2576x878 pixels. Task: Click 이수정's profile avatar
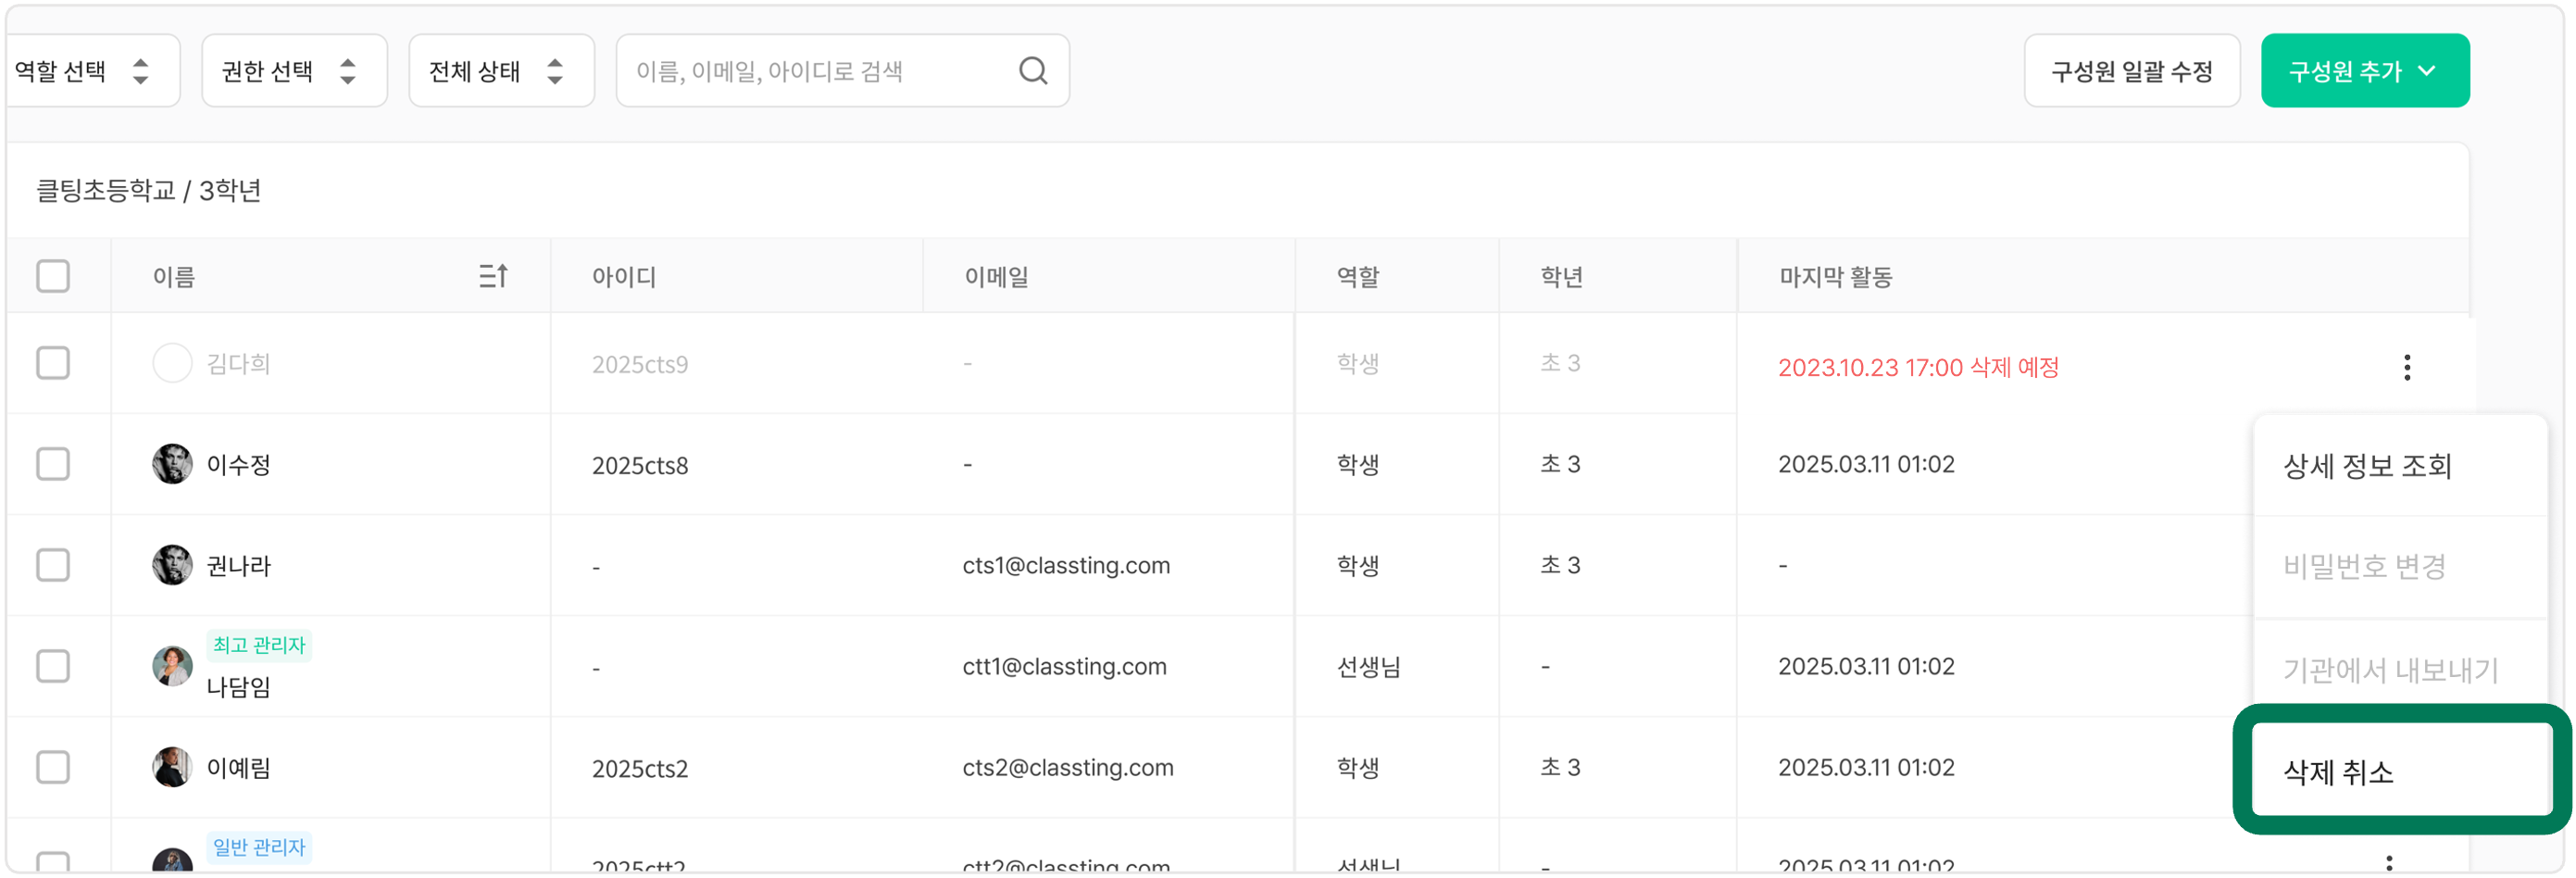coord(172,464)
